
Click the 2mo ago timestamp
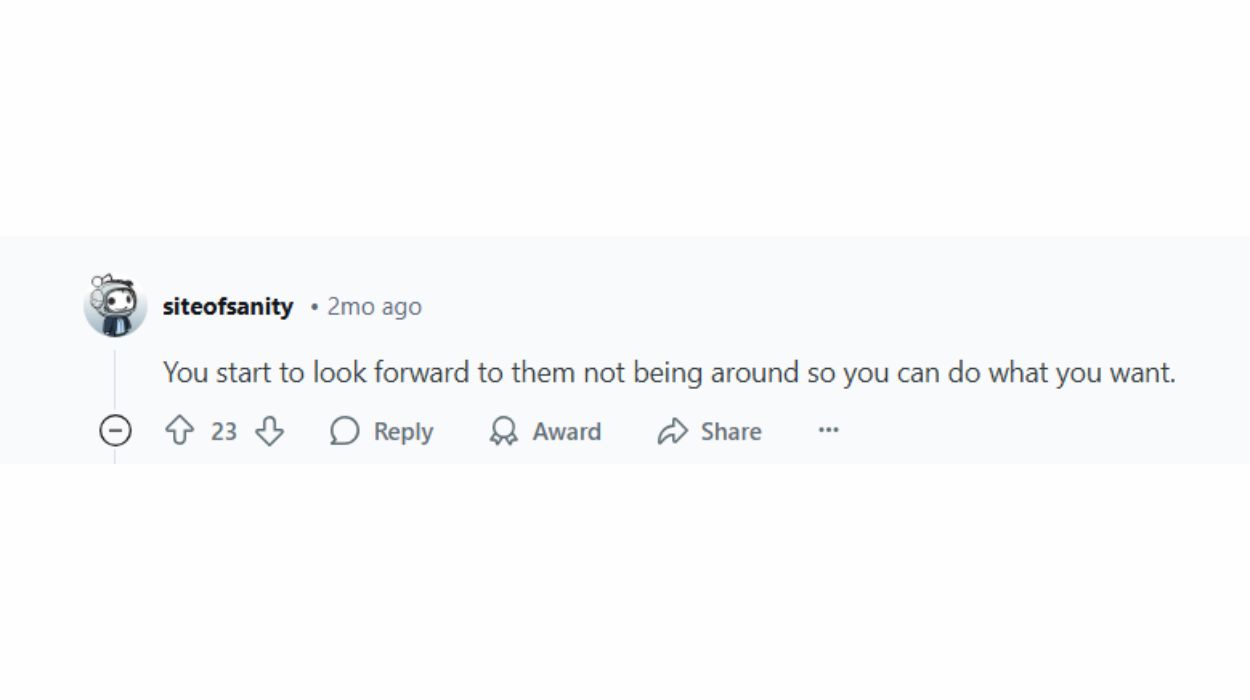pos(374,306)
